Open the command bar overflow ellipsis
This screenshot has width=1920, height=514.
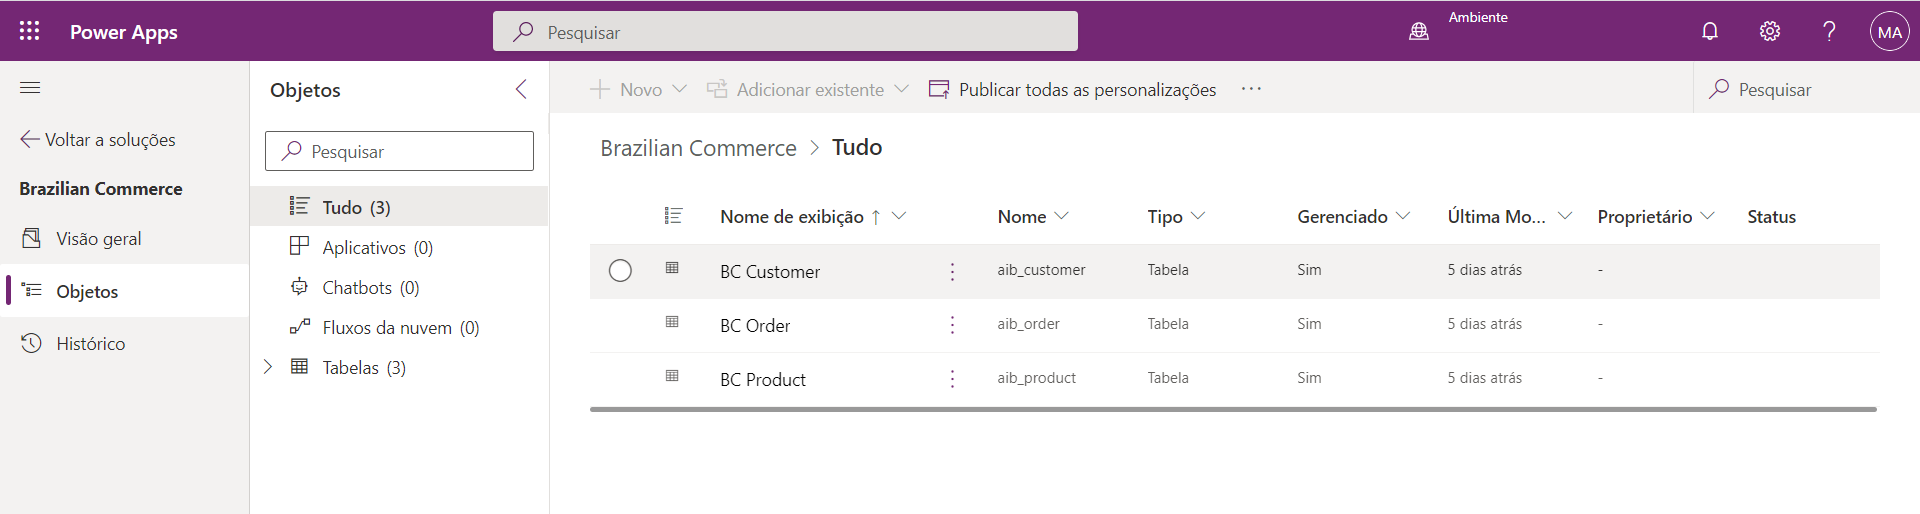pos(1251,89)
